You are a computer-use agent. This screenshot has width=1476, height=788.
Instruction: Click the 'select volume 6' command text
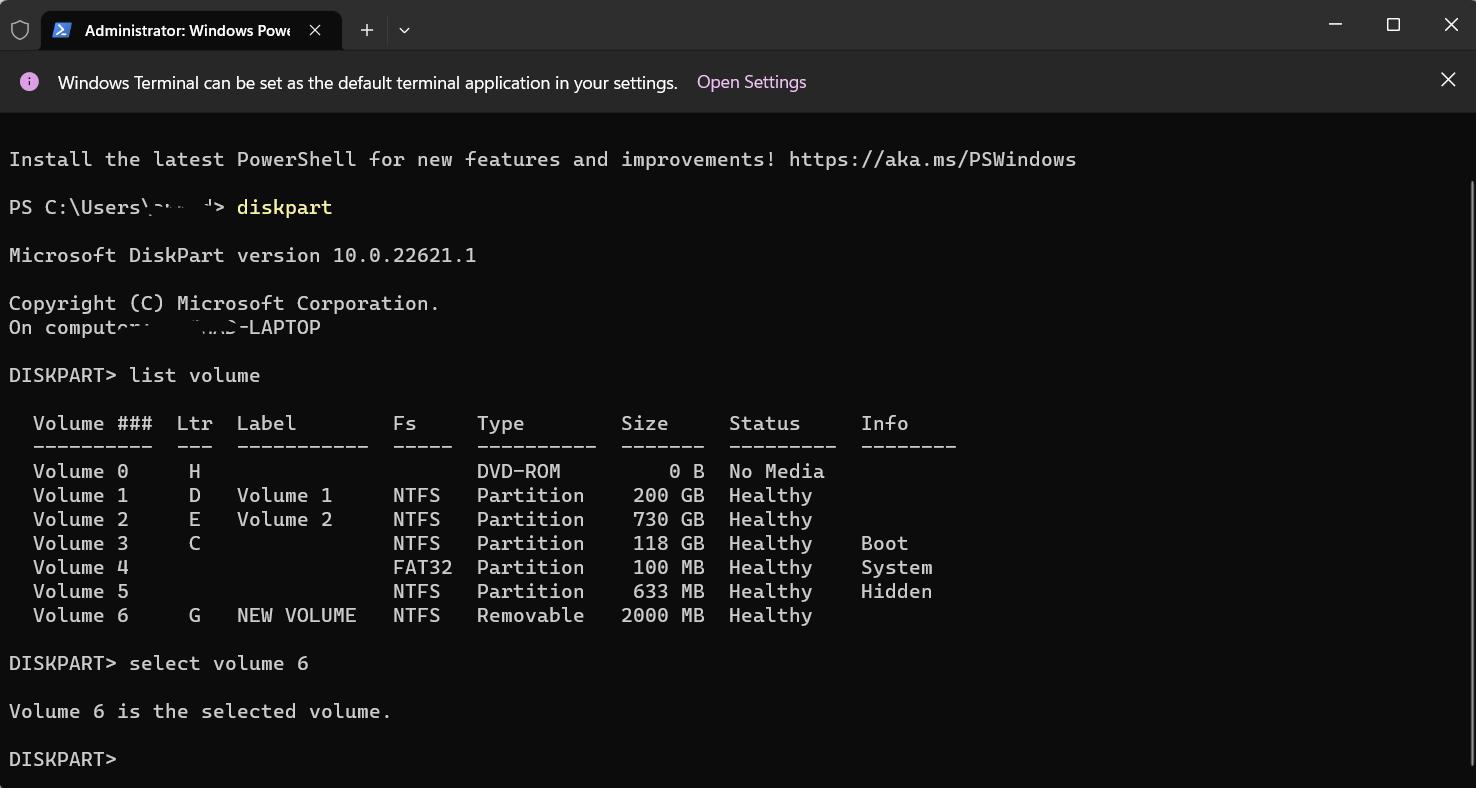pos(218,663)
